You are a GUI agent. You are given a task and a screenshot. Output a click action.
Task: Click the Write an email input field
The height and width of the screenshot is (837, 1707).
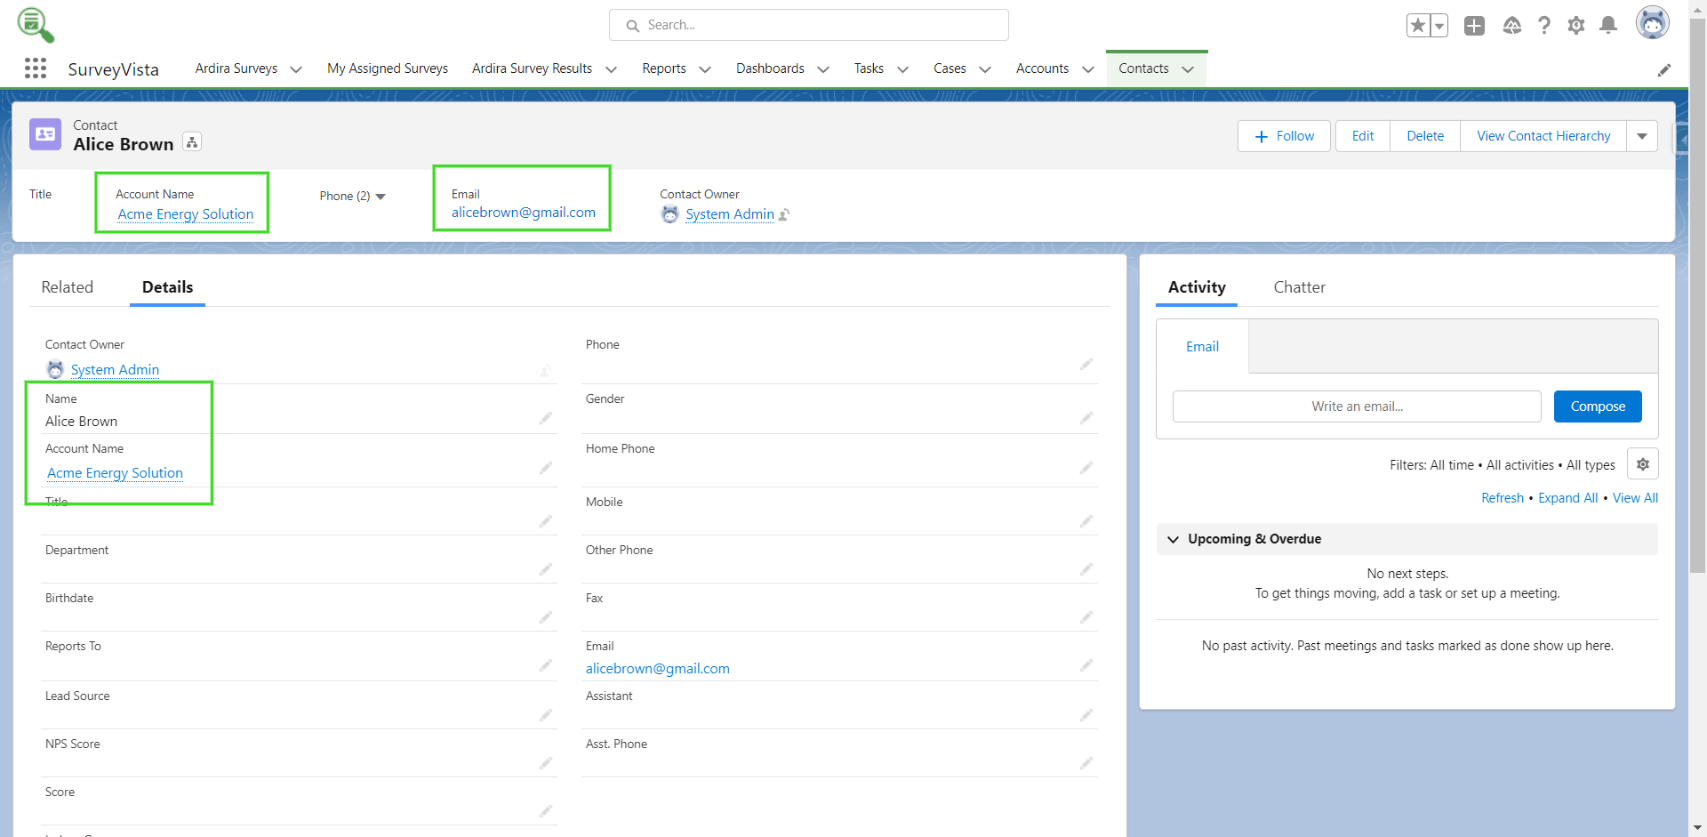tap(1356, 406)
